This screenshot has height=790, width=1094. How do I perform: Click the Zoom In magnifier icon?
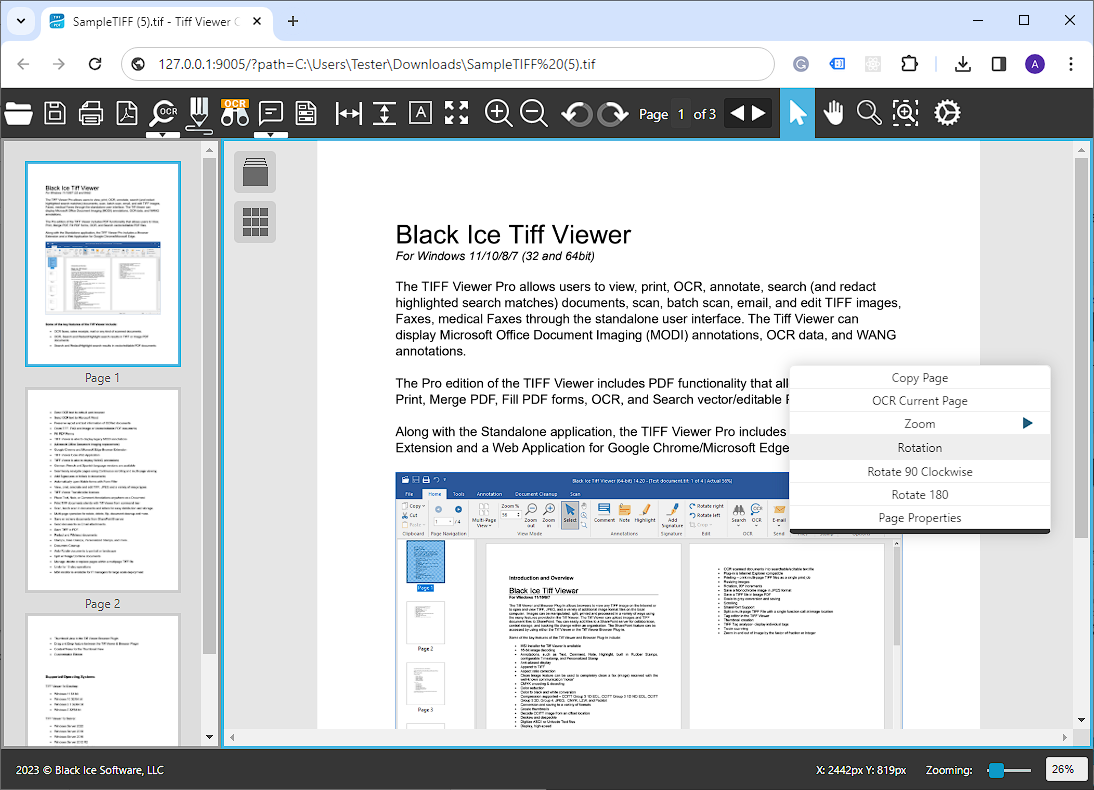pyautogui.click(x=498, y=113)
